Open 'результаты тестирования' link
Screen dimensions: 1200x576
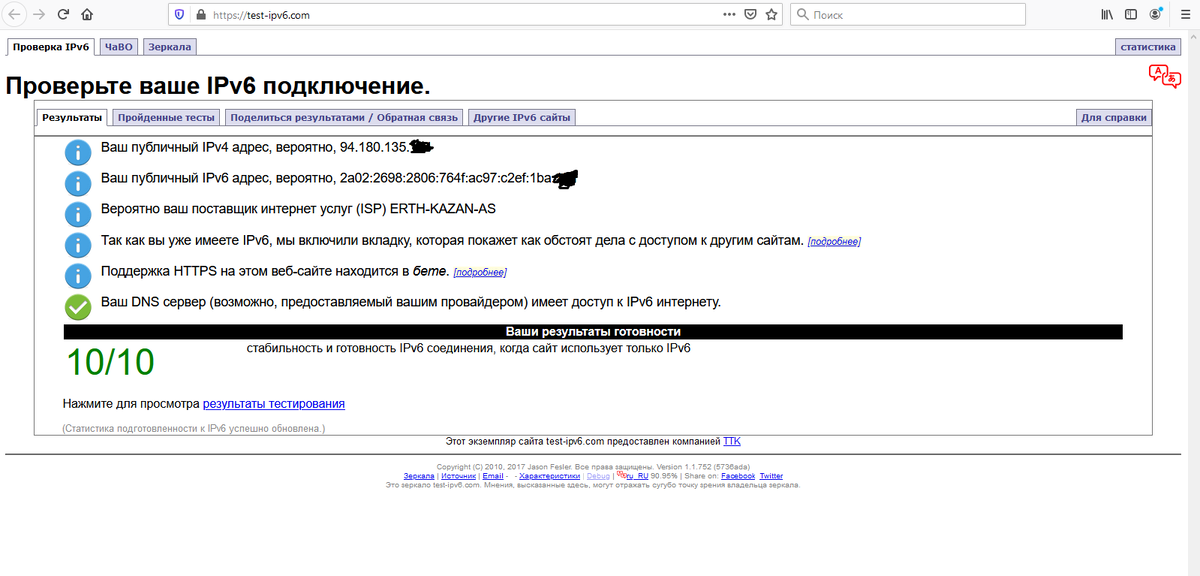(x=274, y=404)
